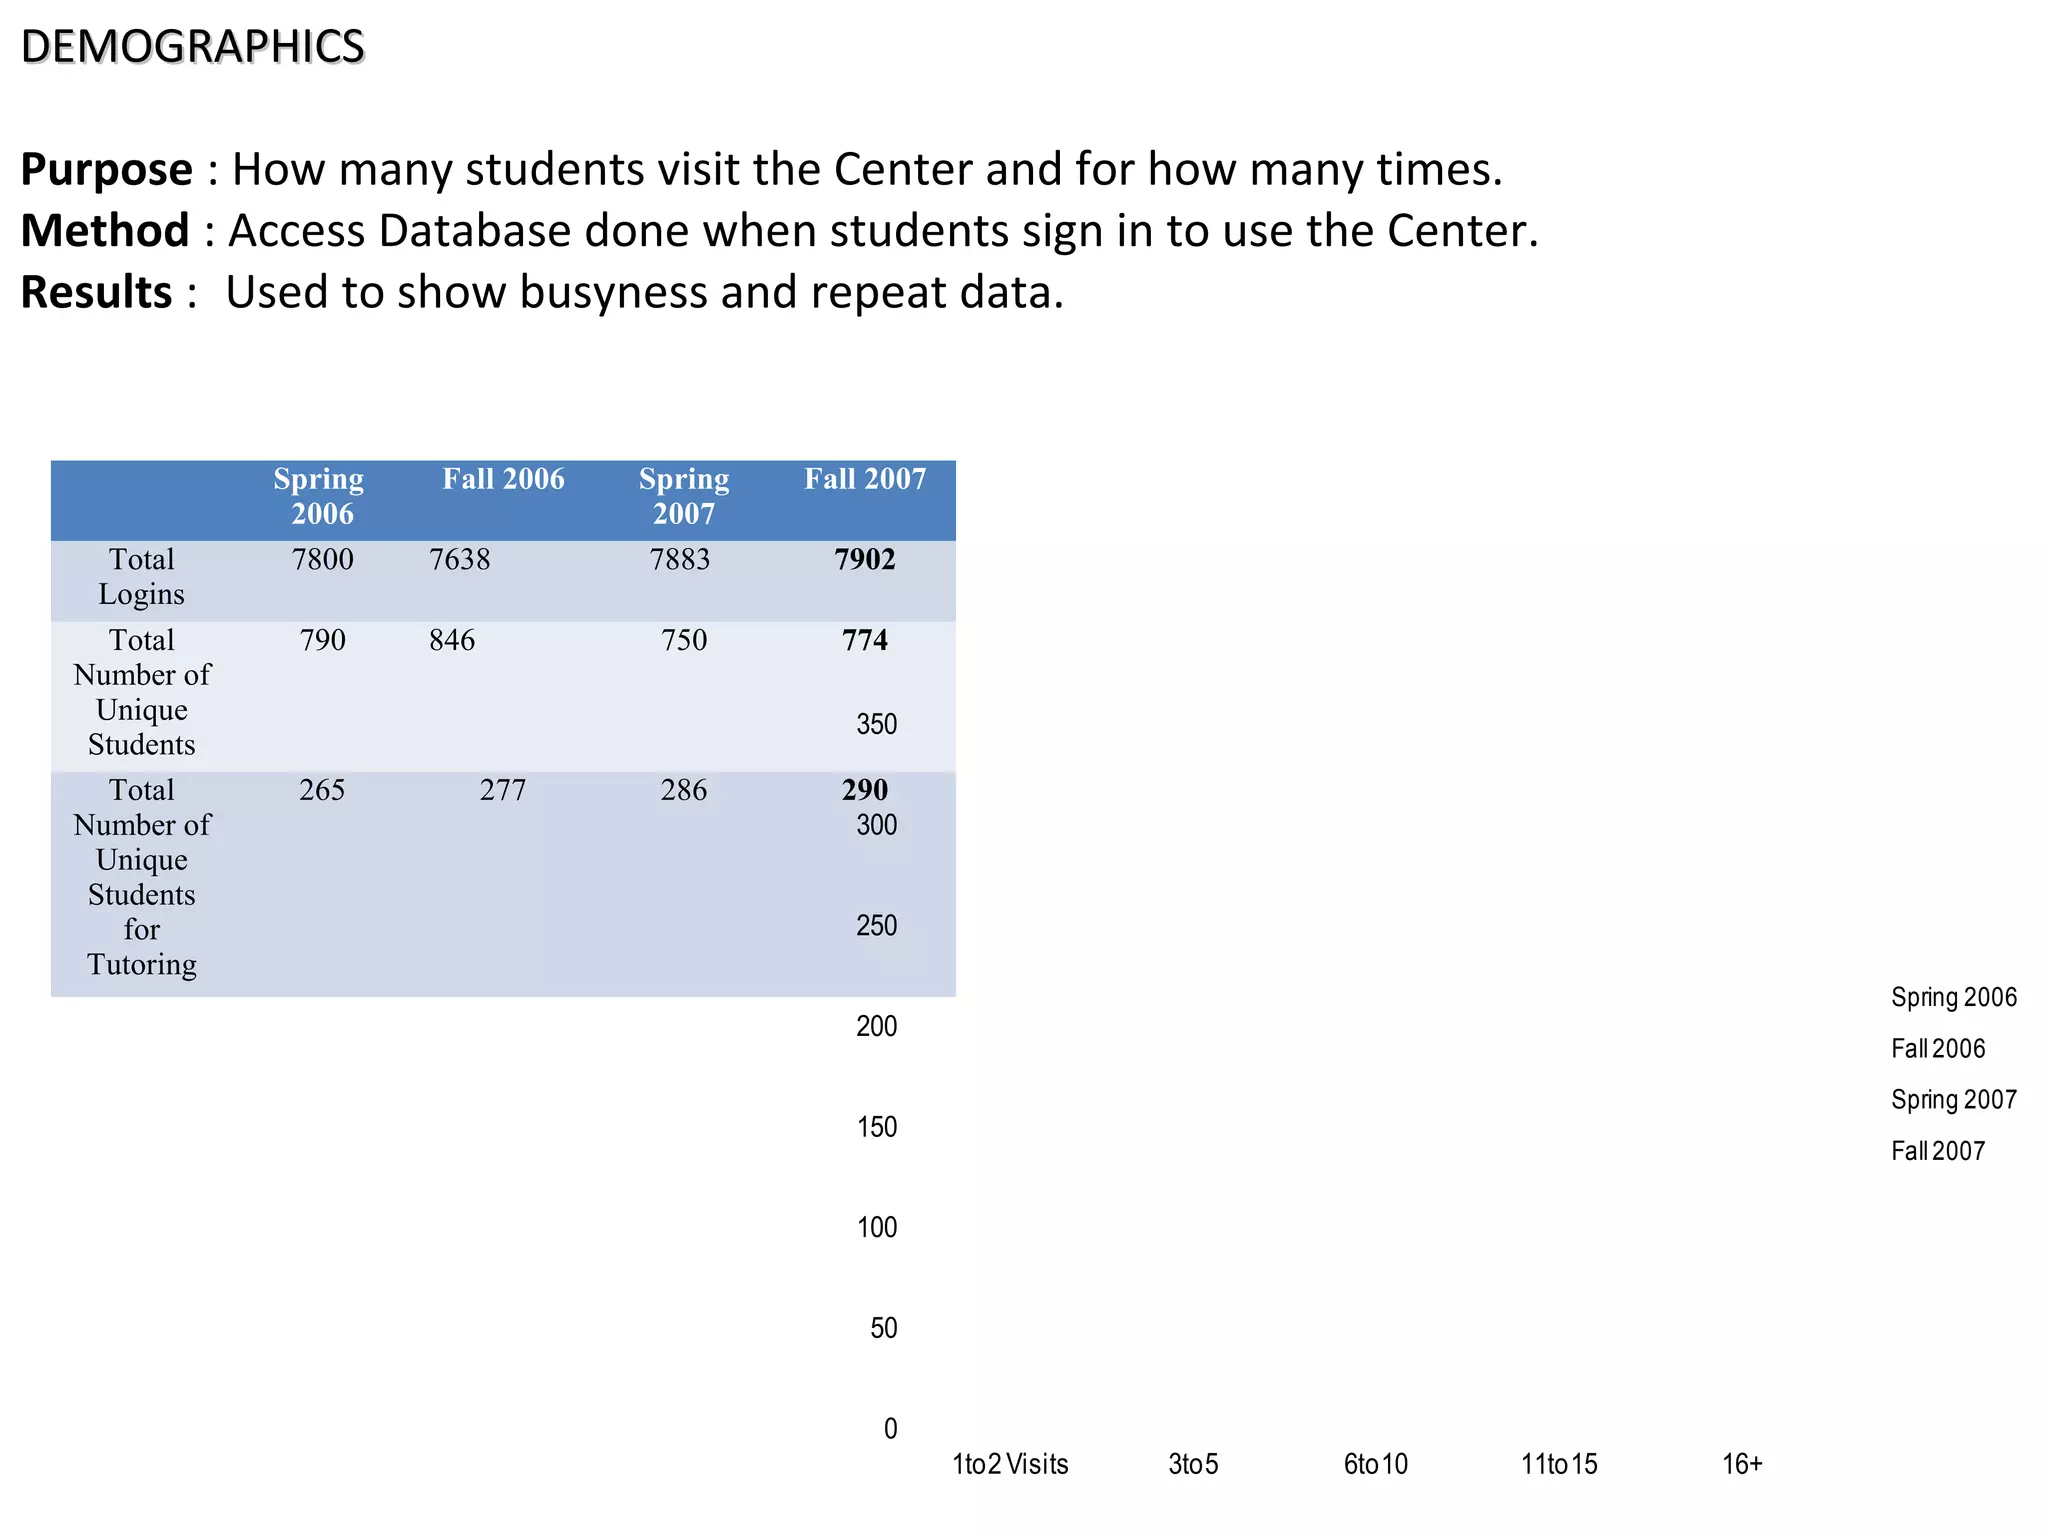Click the bold 290 tutoring value
Image resolution: width=2048 pixels, height=1536 pixels.
pyautogui.click(x=865, y=790)
